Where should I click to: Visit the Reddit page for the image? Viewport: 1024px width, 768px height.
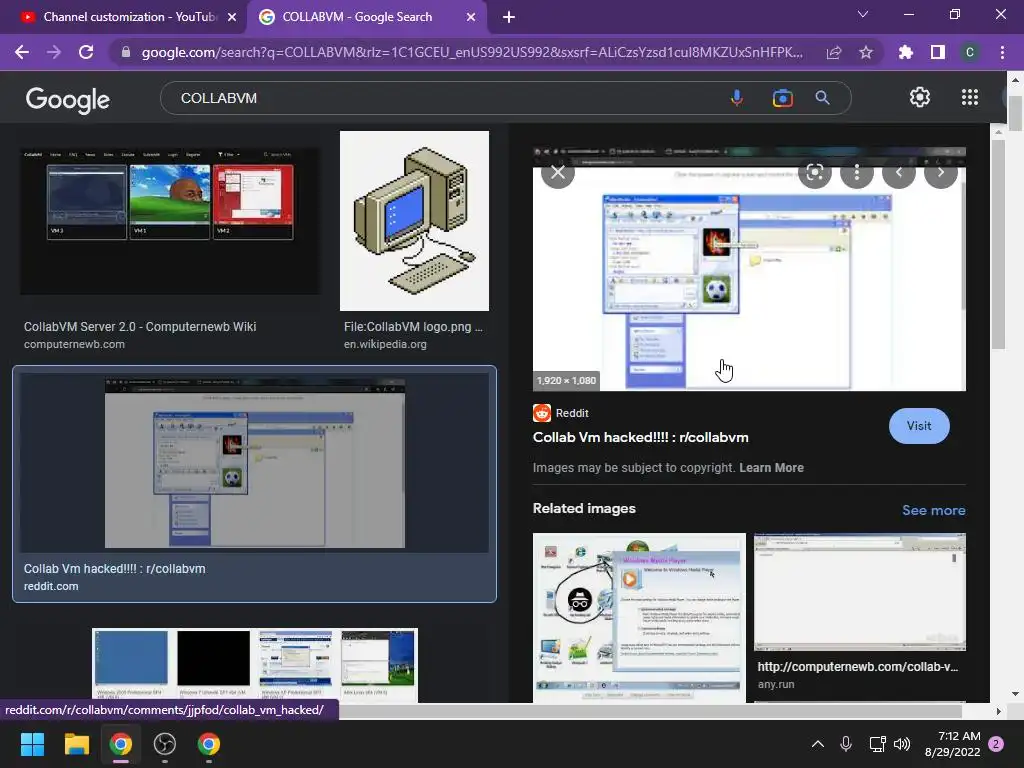(919, 426)
